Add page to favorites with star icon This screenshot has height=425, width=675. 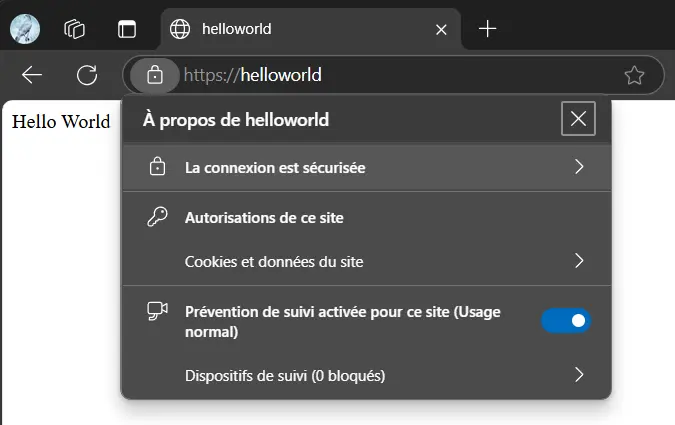click(633, 75)
